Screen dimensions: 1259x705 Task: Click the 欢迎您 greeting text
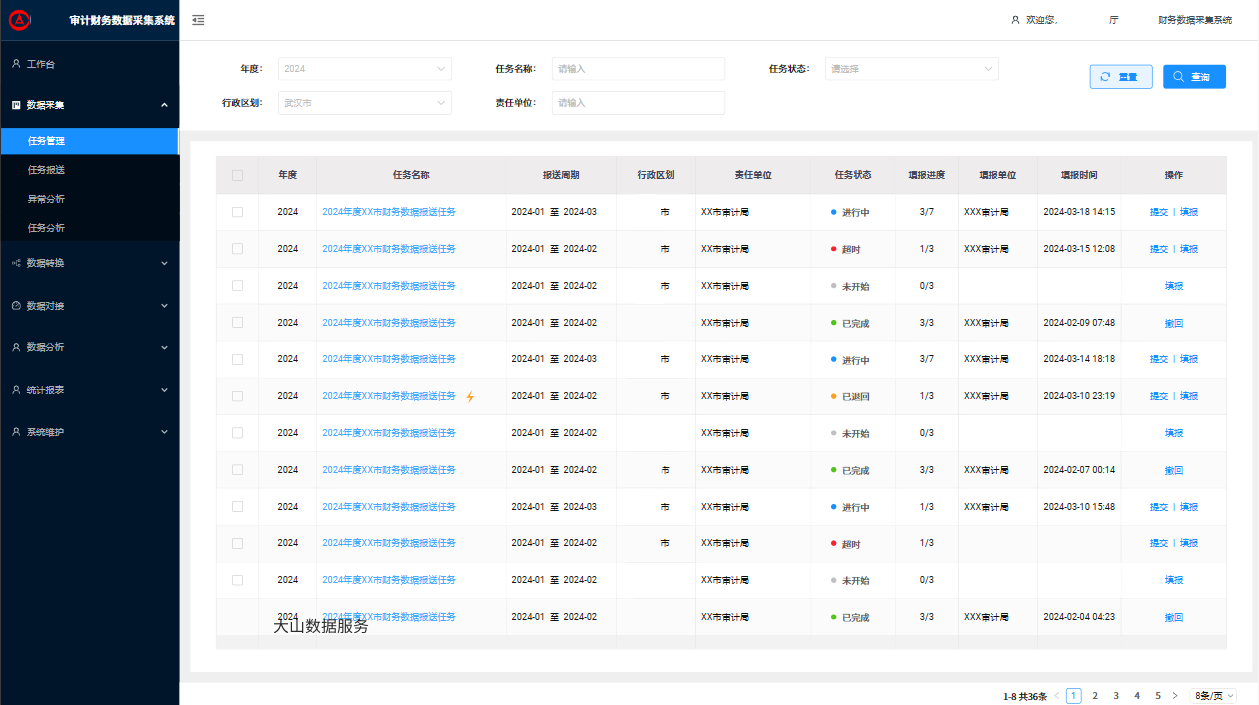point(1042,20)
